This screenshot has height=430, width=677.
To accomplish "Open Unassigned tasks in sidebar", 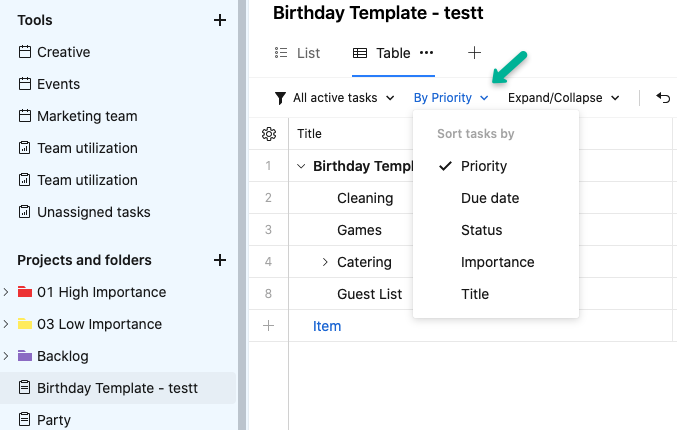I will tap(93, 212).
